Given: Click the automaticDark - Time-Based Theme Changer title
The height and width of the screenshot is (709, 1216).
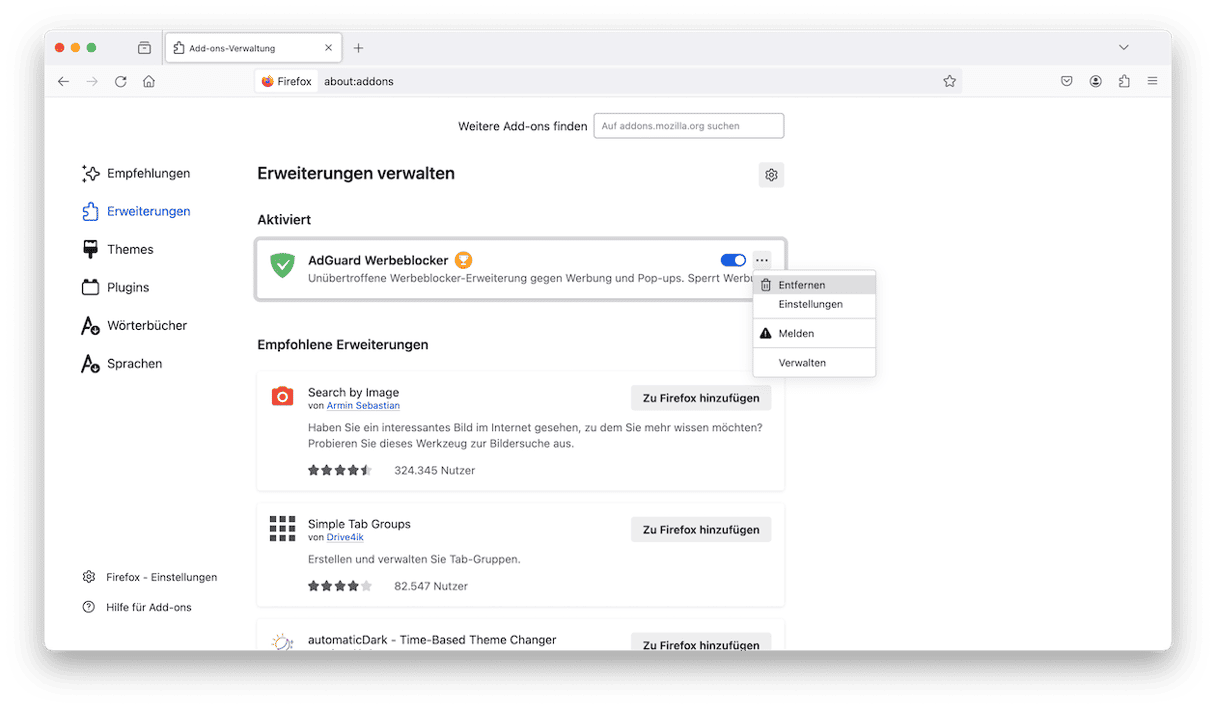Looking at the screenshot, I should [432, 640].
